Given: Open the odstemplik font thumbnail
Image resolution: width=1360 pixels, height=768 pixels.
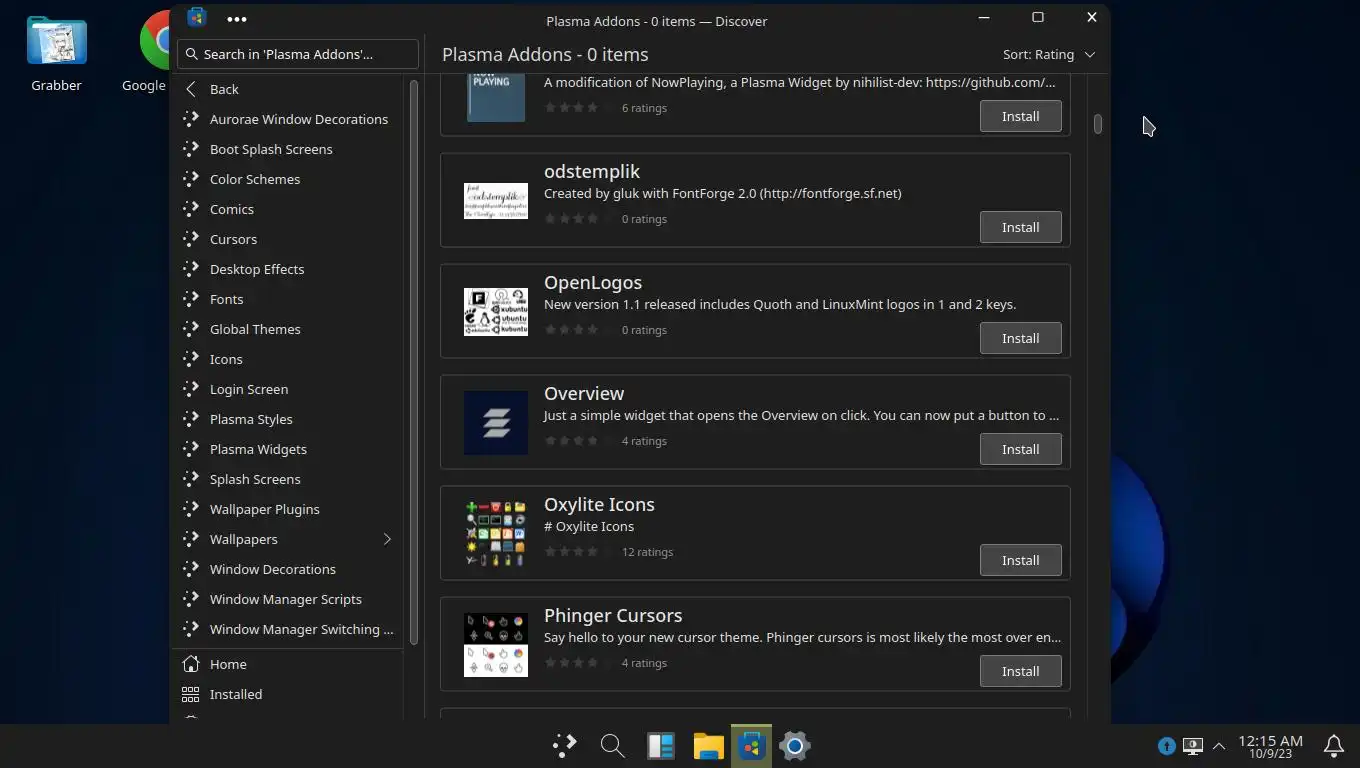Looking at the screenshot, I should click(x=496, y=201).
